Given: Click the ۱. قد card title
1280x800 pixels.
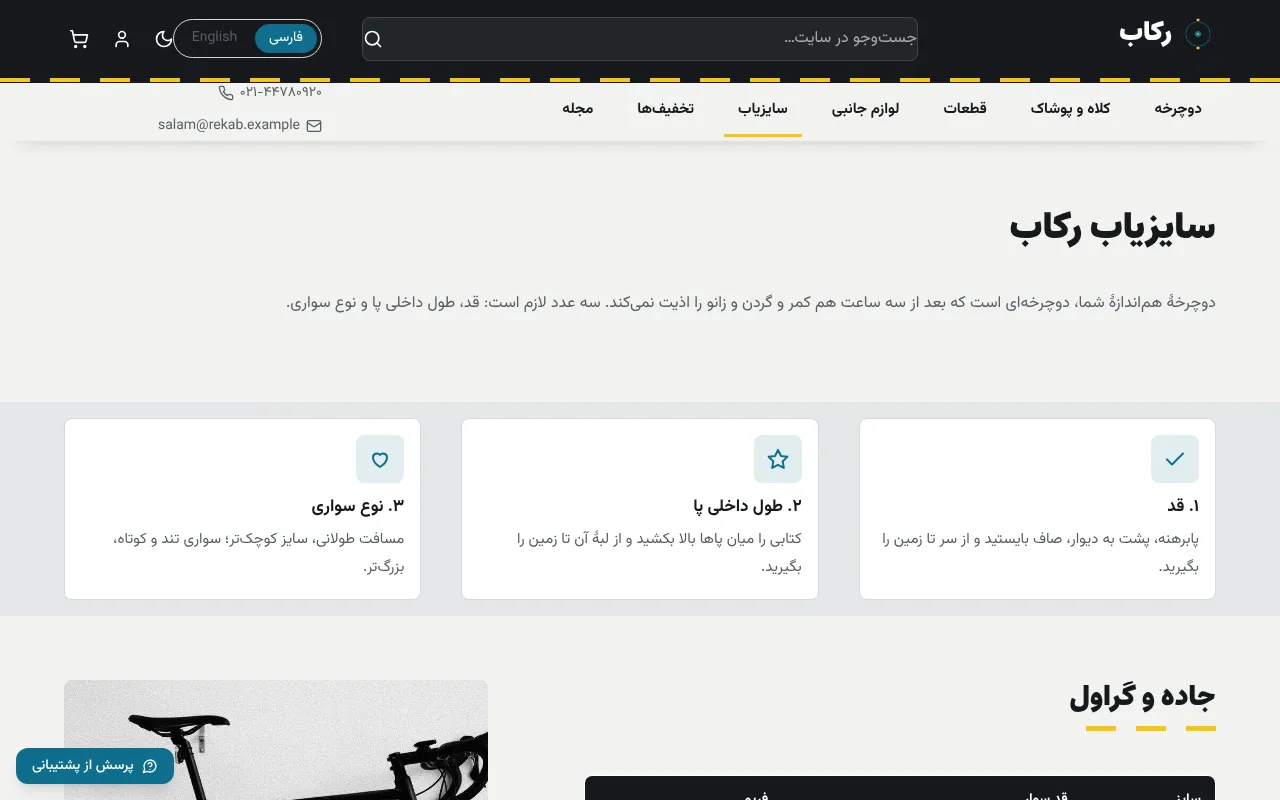Looking at the screenshot, I should pyautogui.click(x=1183, y=506).
